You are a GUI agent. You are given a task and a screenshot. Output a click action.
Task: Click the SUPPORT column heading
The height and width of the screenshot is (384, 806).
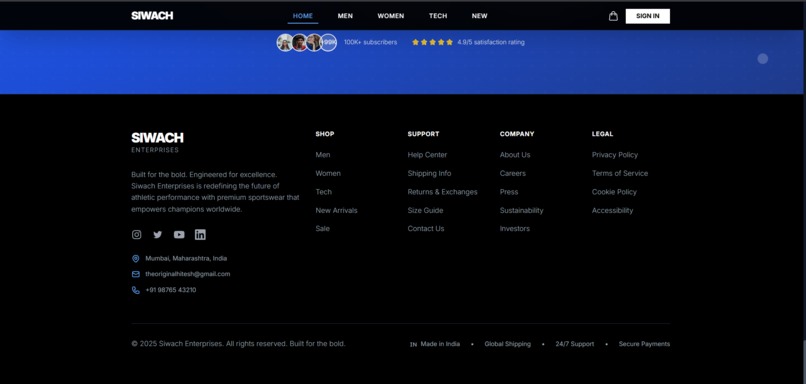click(424, 134)
